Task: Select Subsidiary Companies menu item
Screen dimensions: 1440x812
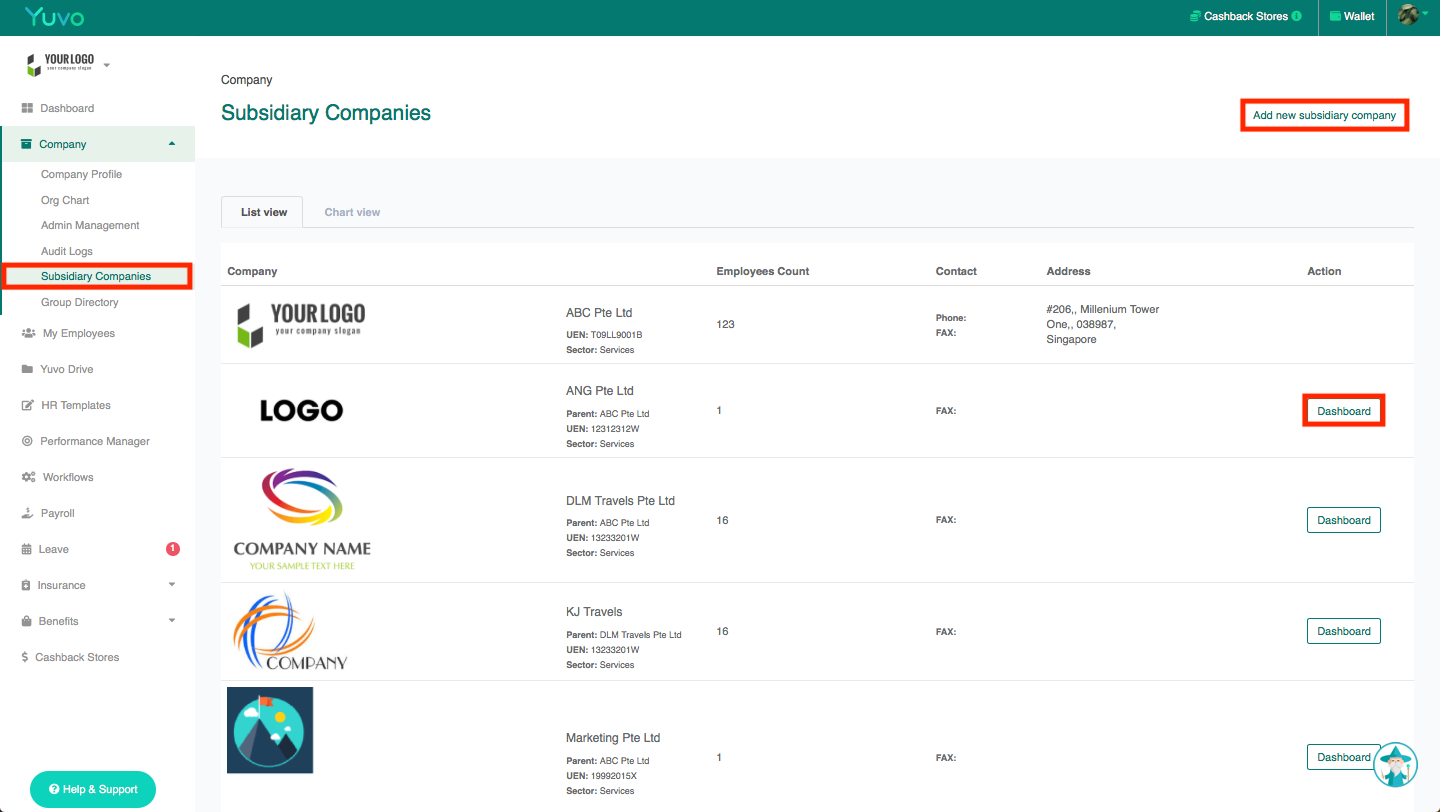Action: (96, 276)
